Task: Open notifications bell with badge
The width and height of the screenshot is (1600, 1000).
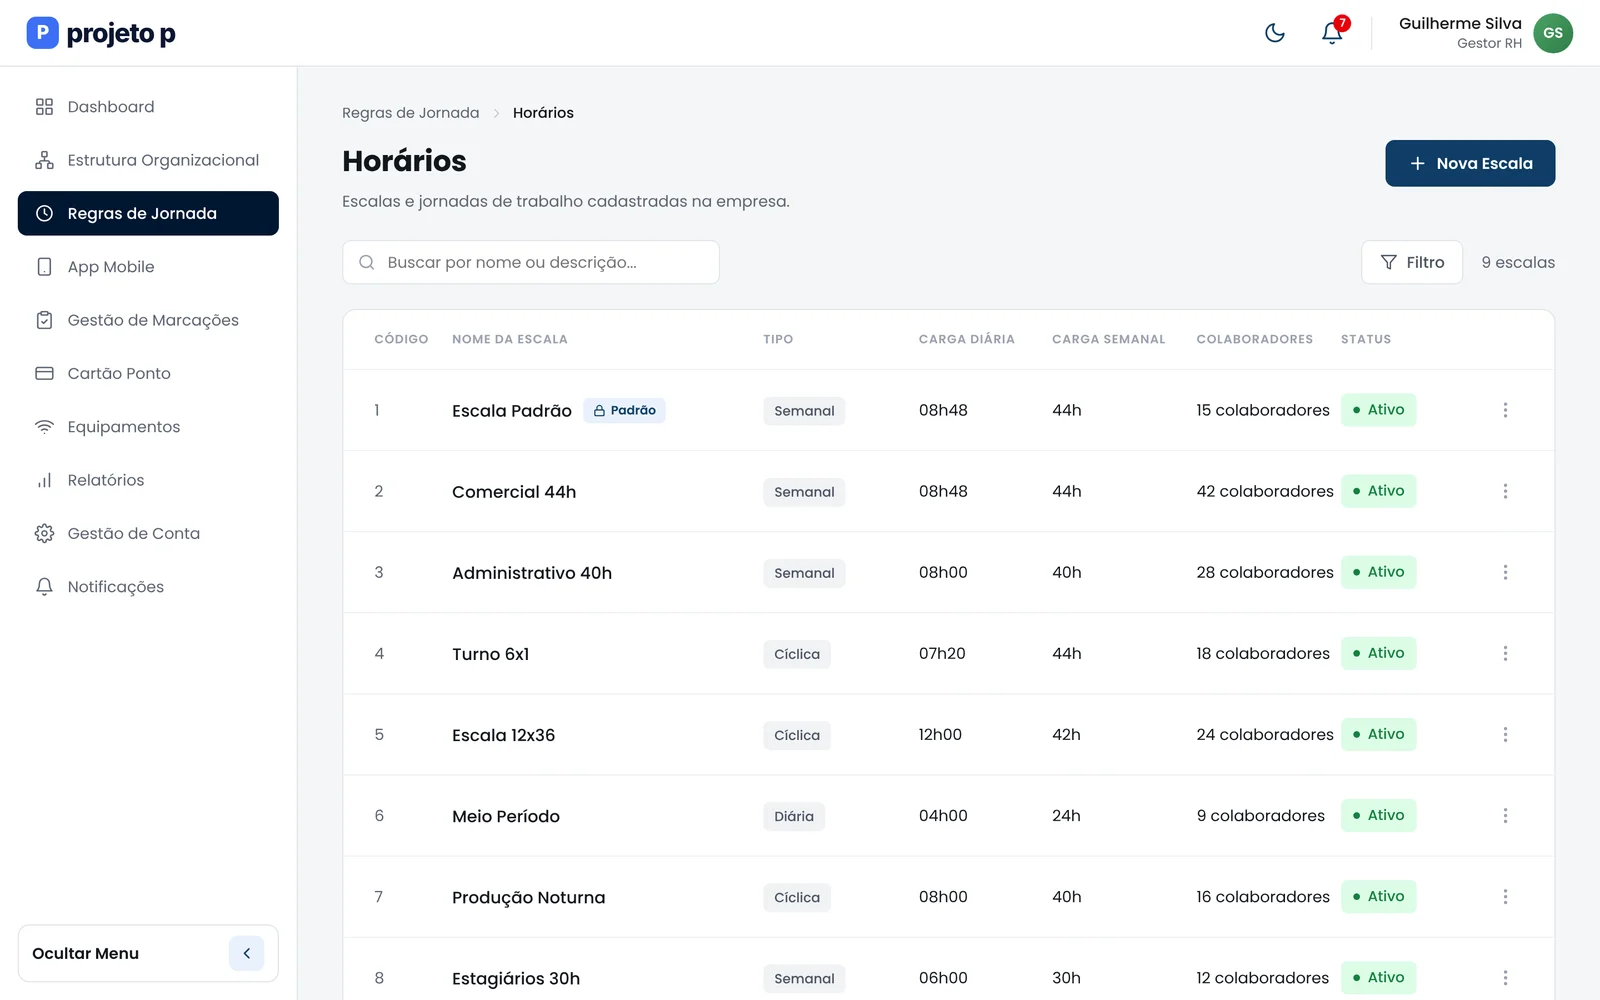Action: pos(1333,32)
